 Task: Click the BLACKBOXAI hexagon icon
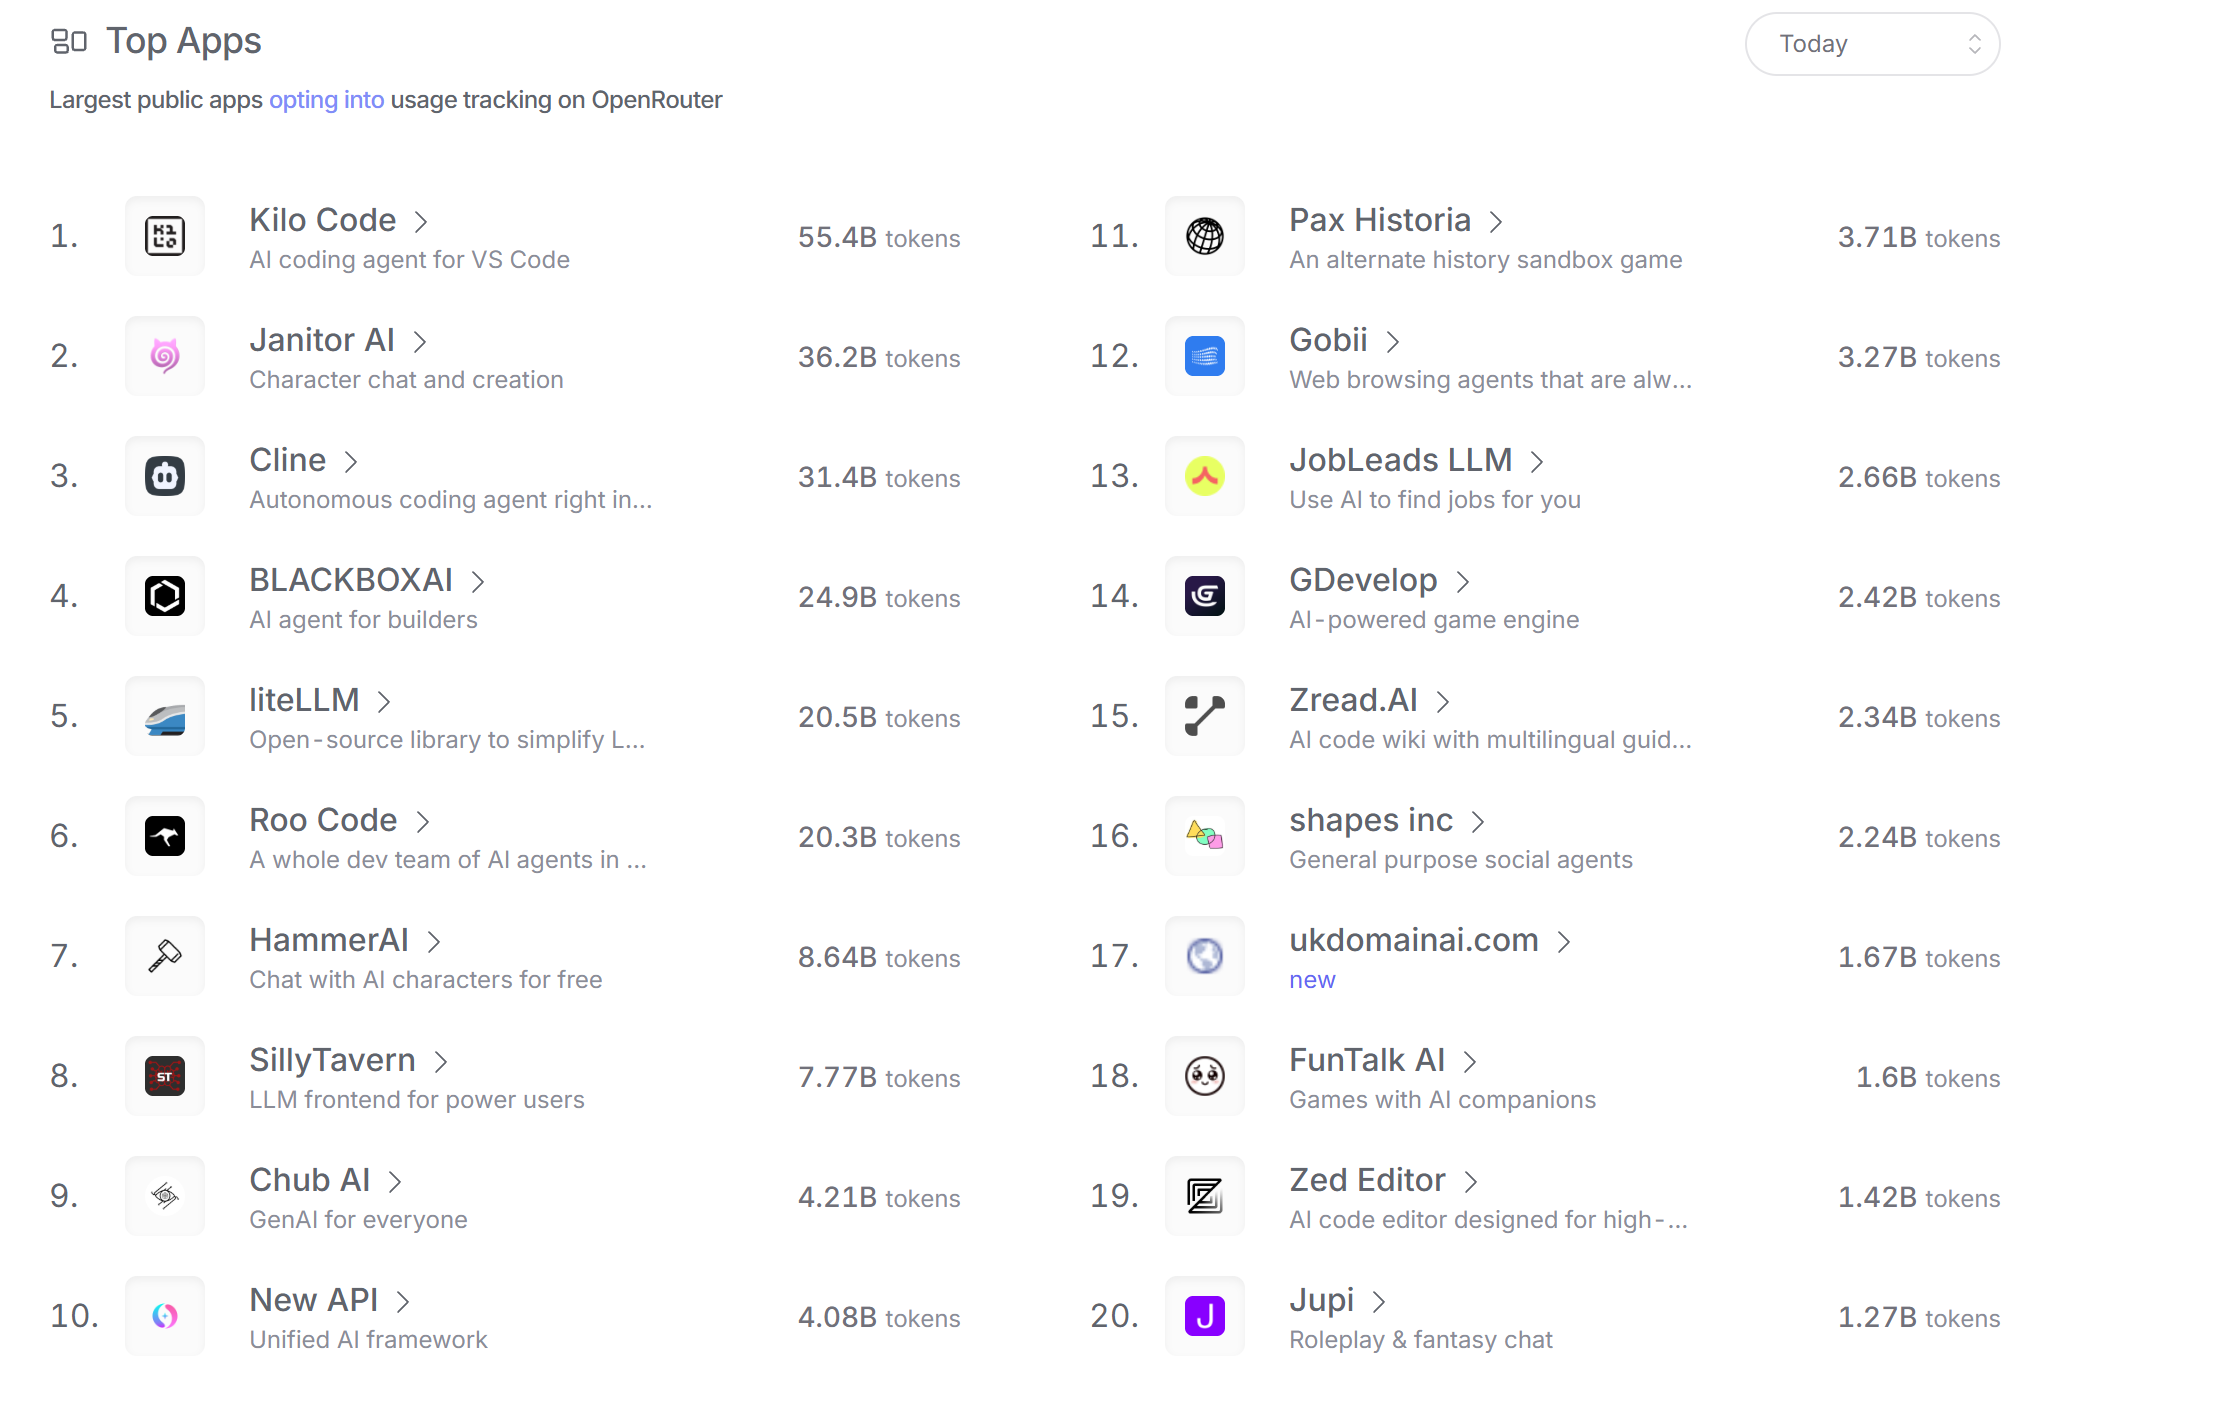coord(165,596)
